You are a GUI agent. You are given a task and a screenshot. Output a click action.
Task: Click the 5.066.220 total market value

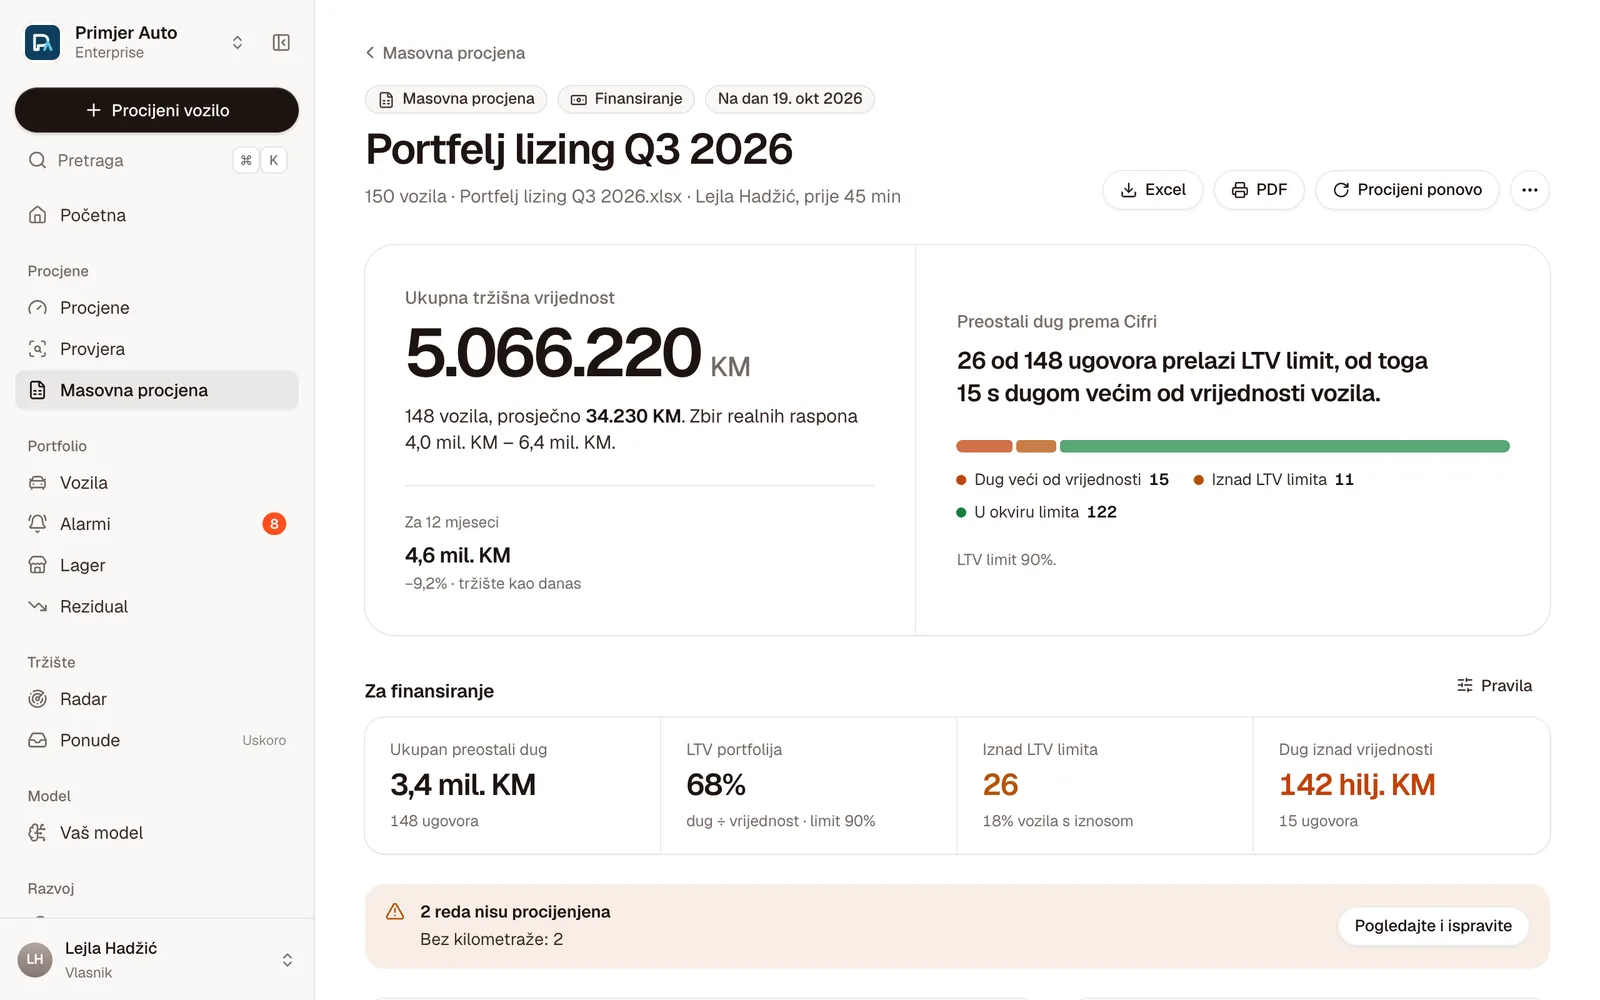(x=553, y=353)
